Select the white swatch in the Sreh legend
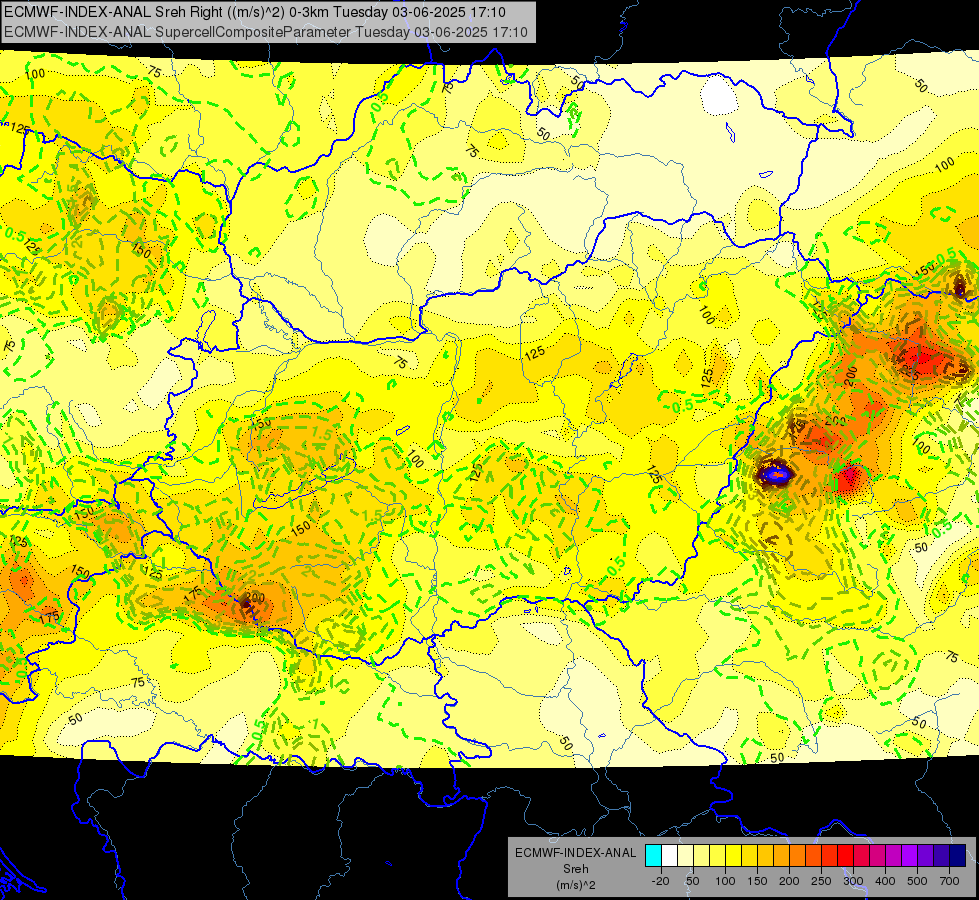This screenshot has width=979, height=900. pyautogui.click(x=669, y=855)
